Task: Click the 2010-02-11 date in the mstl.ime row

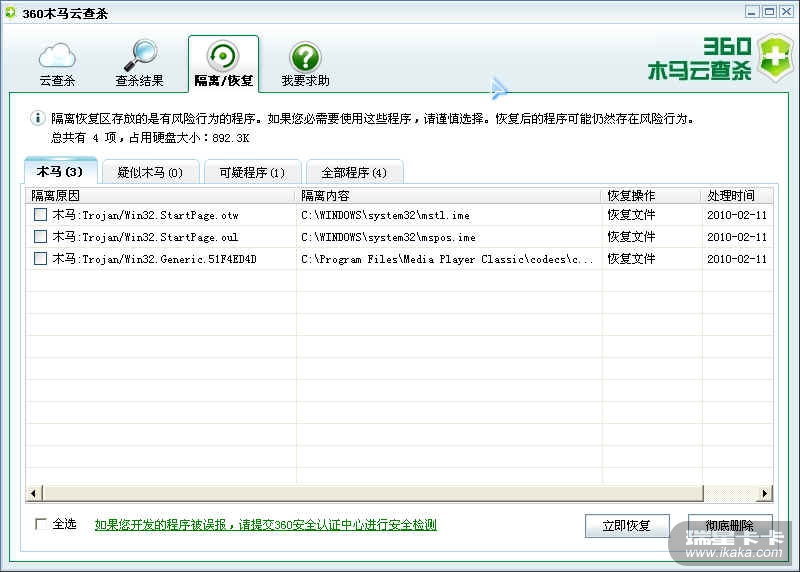Action: point(737,215)
